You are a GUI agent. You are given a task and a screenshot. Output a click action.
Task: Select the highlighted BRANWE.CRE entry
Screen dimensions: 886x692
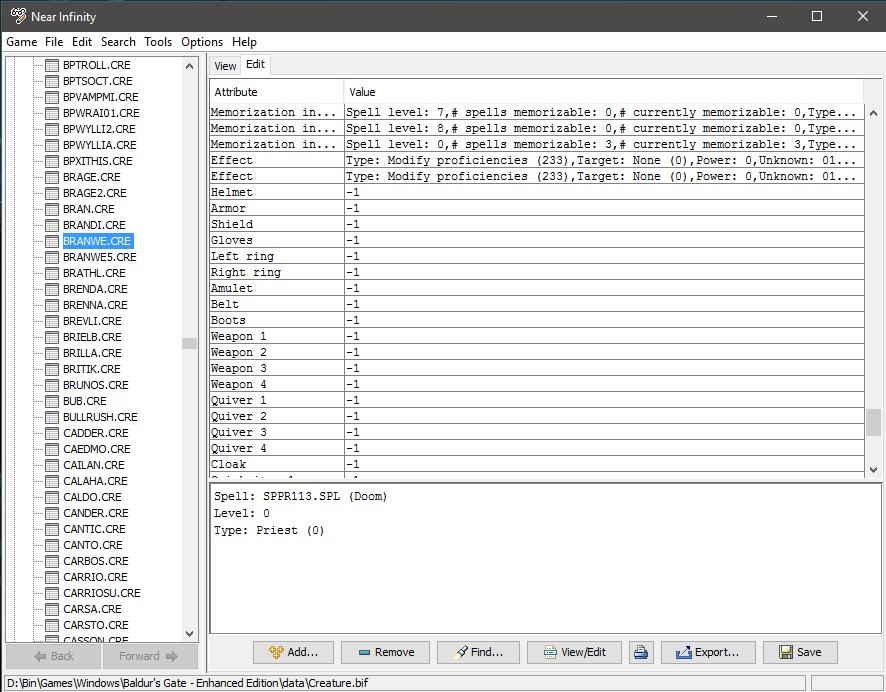(97, 241)
